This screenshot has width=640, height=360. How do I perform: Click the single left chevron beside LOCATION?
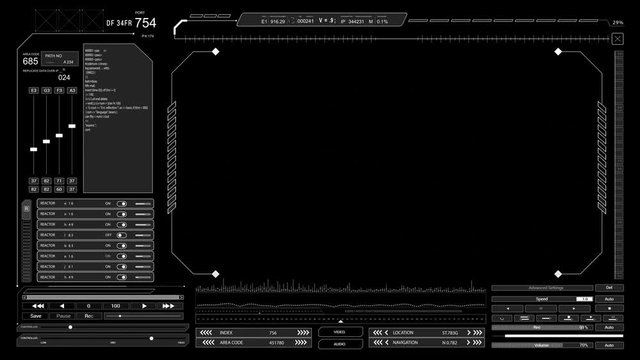(387, 333)
